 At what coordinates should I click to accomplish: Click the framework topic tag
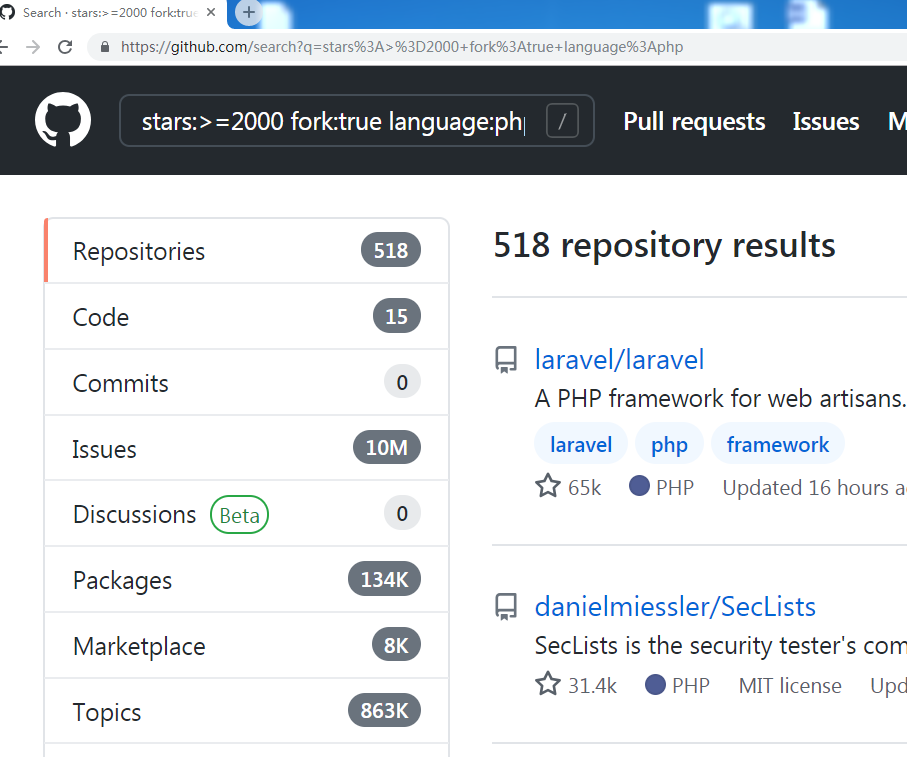click(x=777, y=444)
